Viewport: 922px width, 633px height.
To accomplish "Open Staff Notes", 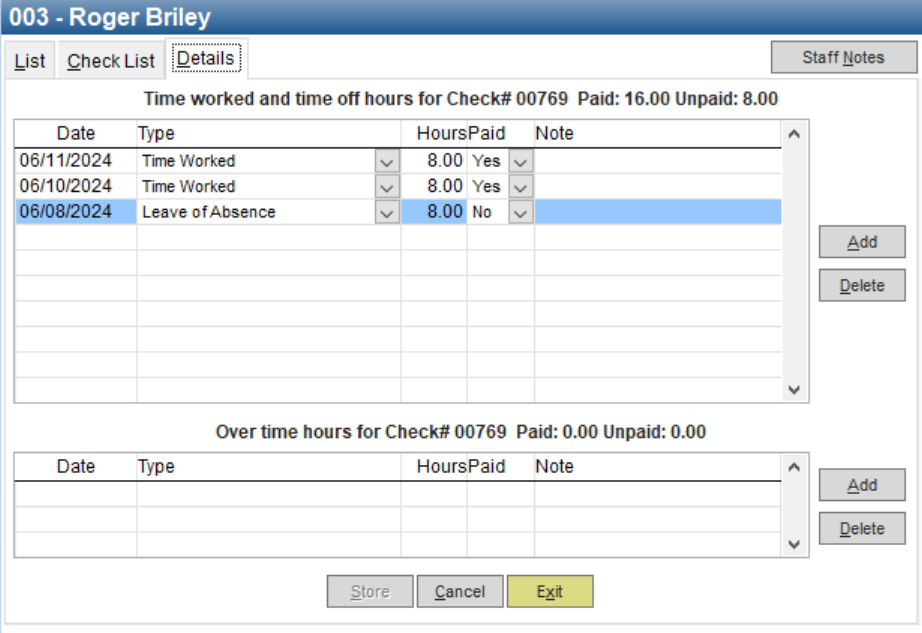I will click(x=845, y=57).
